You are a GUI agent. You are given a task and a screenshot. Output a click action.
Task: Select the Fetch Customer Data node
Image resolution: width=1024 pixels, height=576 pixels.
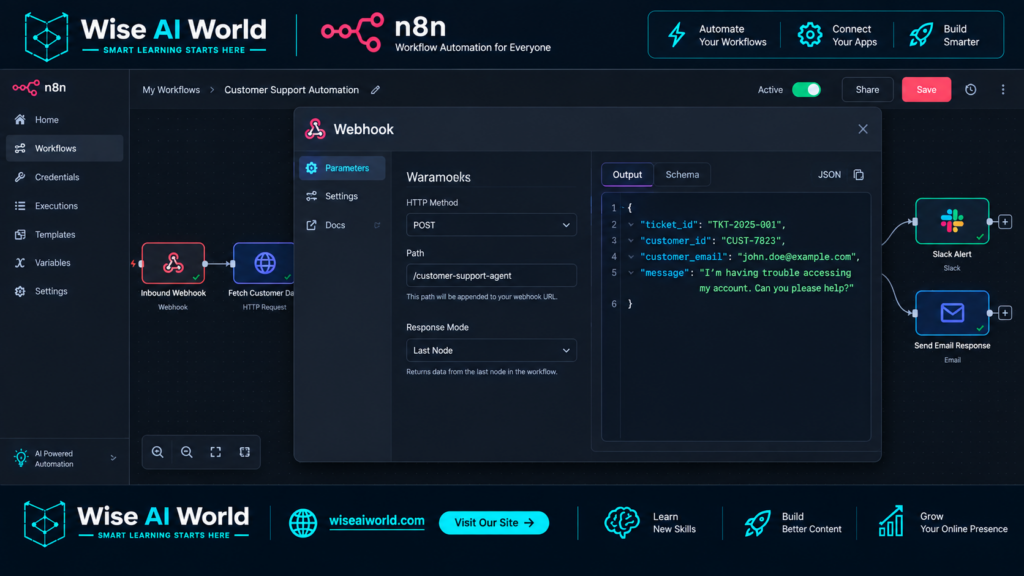(264, 263)
